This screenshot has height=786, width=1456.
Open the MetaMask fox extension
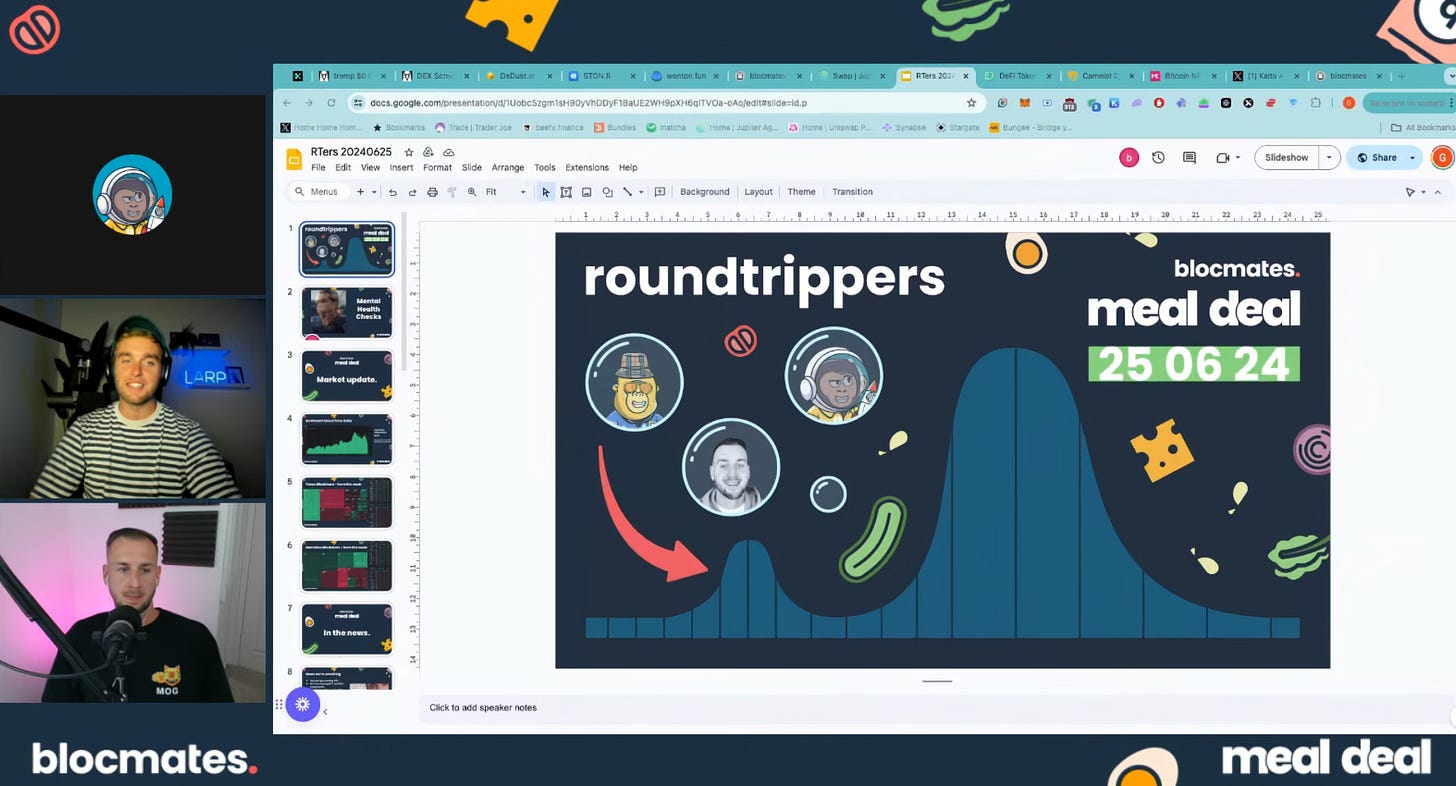pyautogui.click(x=1025, y=103)
